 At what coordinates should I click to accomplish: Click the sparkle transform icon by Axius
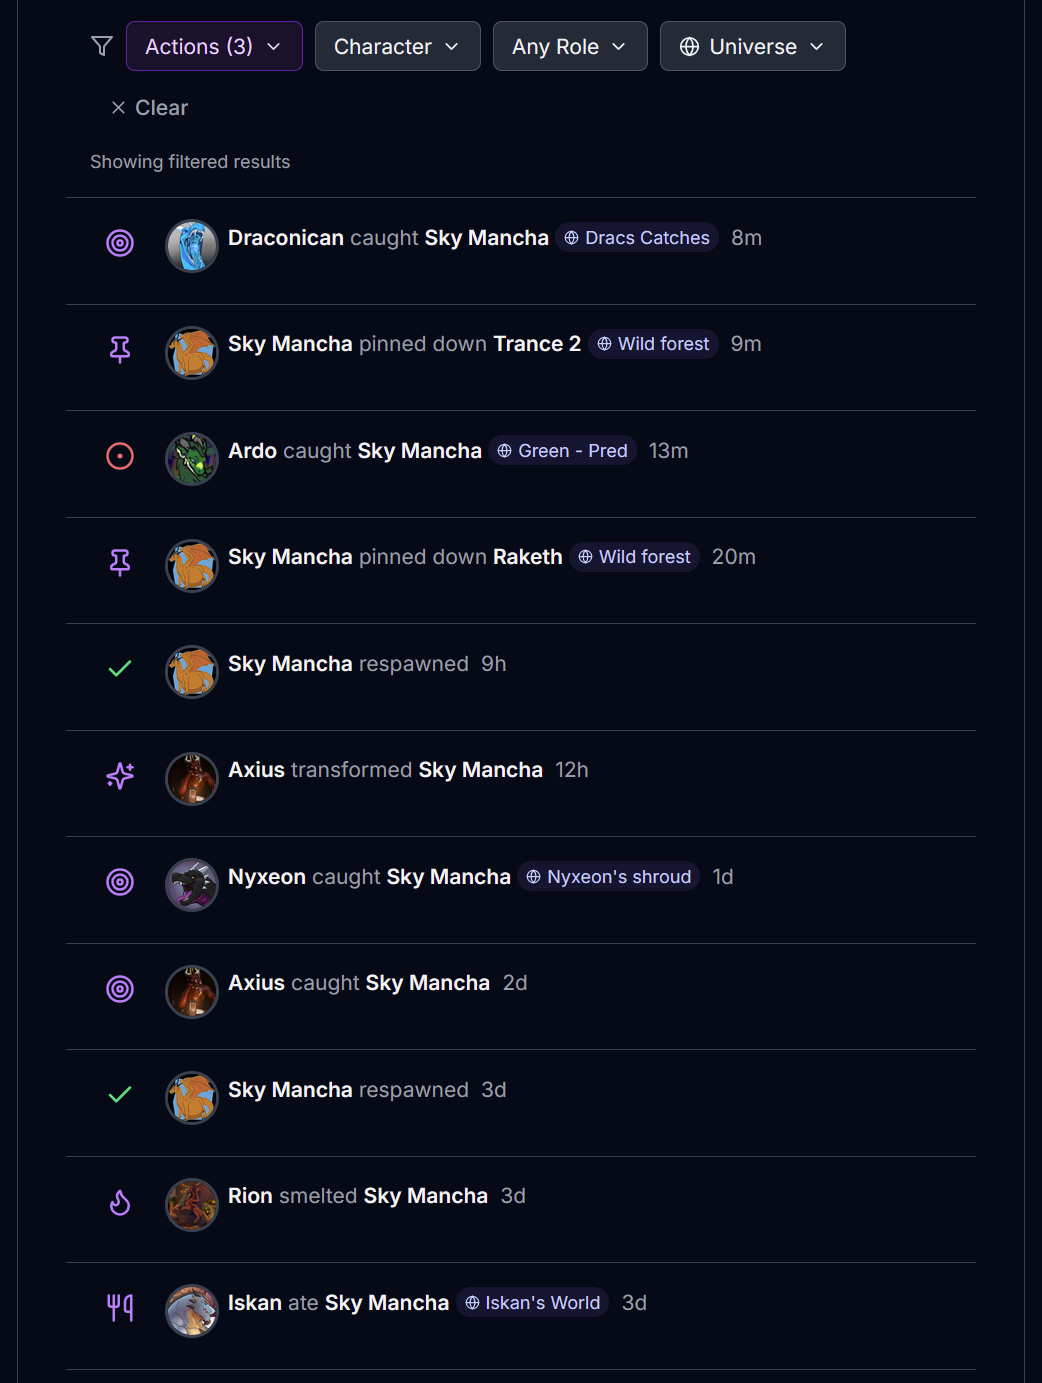point(120,775)
